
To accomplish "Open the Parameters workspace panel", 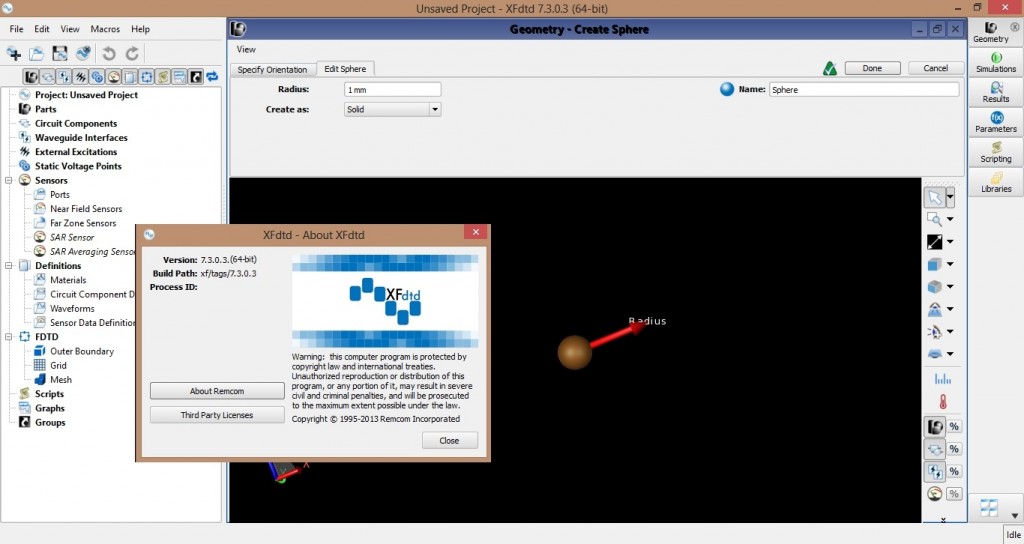I will coord(996,123).
